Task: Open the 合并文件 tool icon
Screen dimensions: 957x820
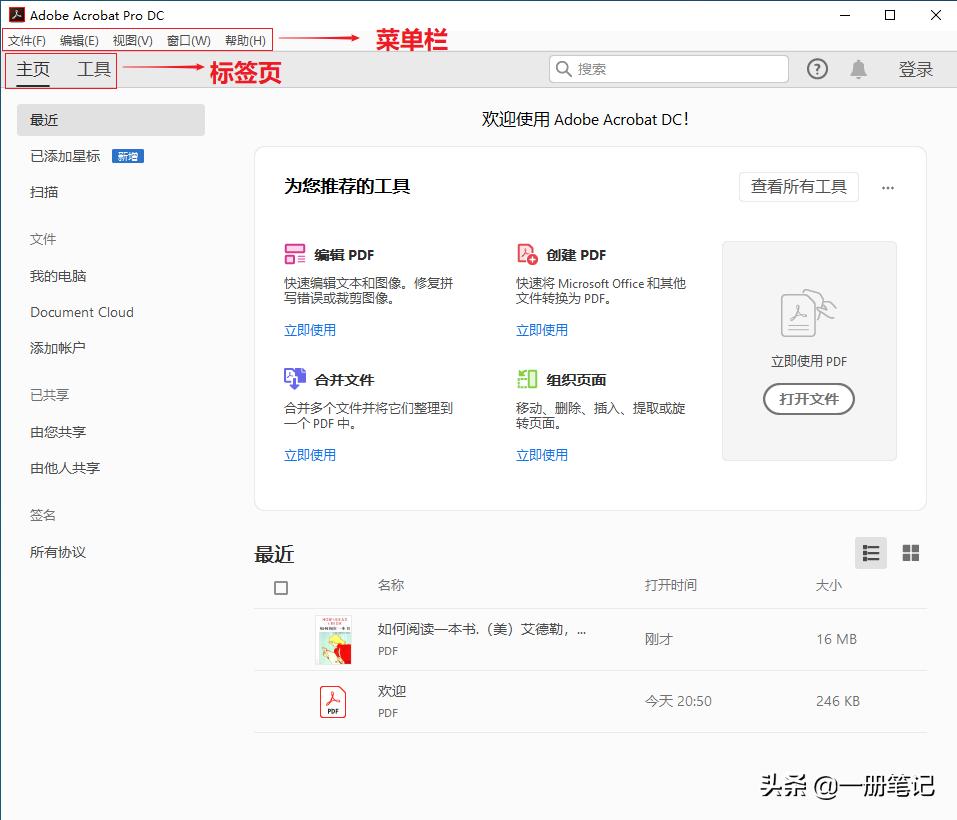Action: coord(295,379)
